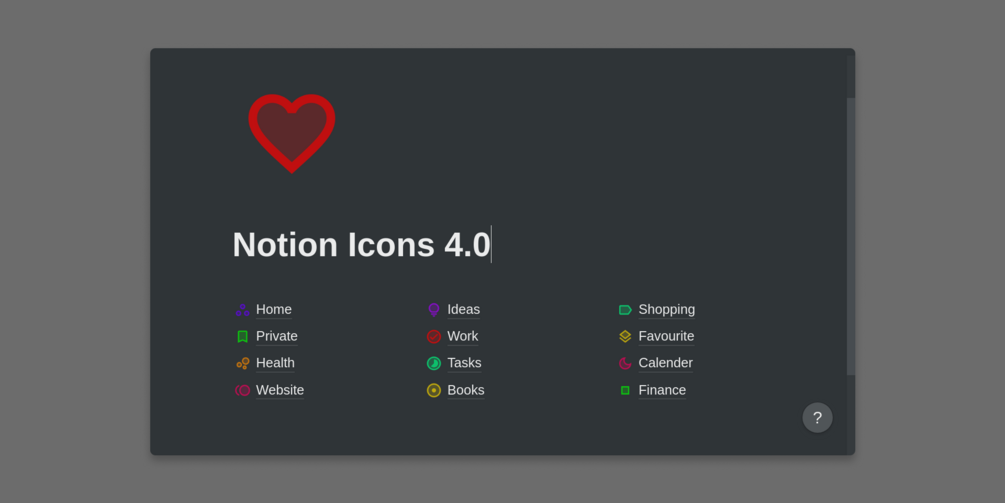Click the yellow circle icon beside Books

tap(434, 390)
